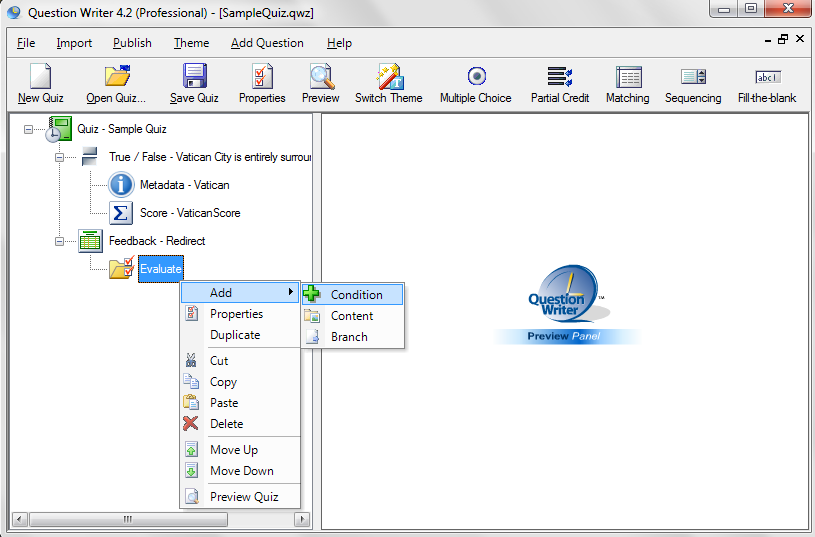815x537 pixels.
Task: Open quiz Properties from the toolbar
Action: pos(262,76)
